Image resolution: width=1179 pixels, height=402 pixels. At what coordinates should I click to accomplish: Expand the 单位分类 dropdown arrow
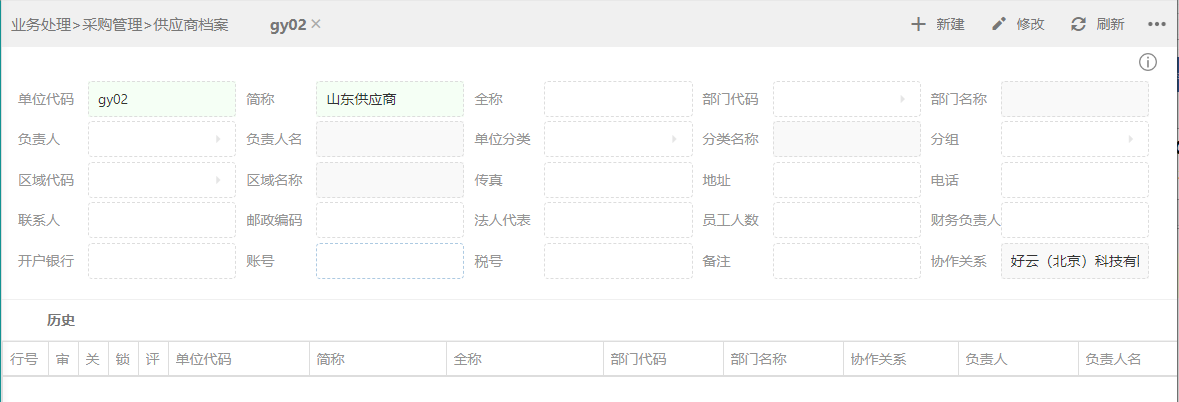point(674,139)
